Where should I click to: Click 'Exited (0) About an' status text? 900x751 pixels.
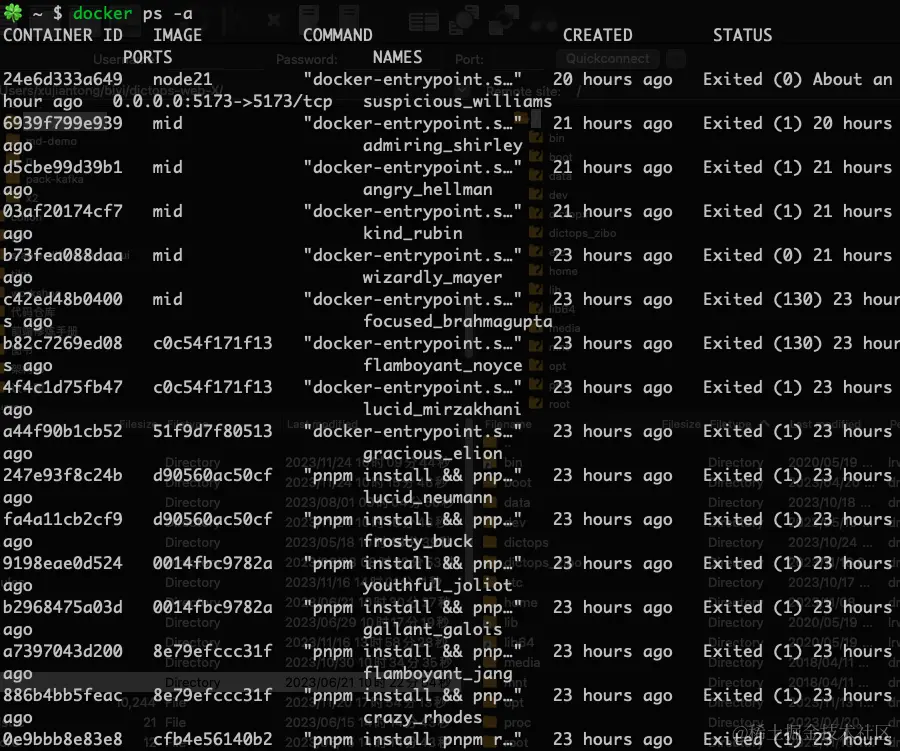tap(798, 79)
